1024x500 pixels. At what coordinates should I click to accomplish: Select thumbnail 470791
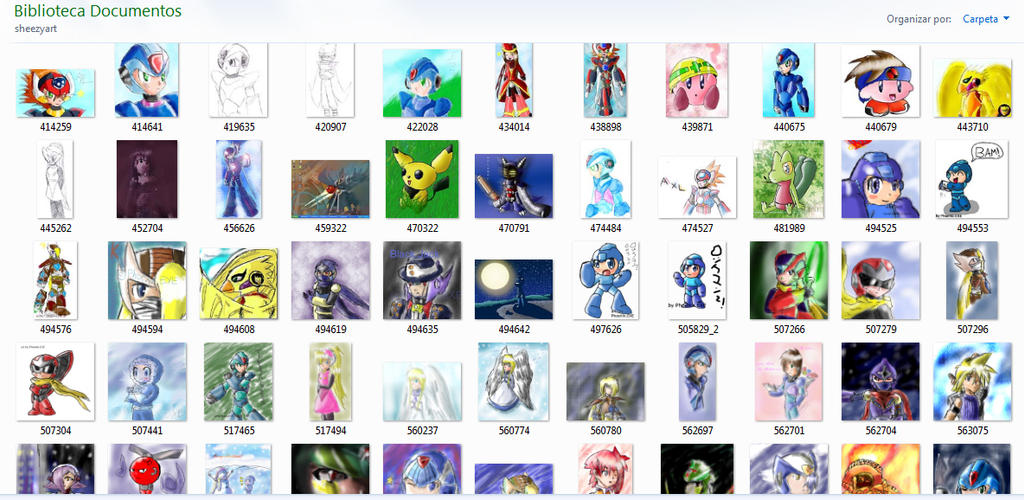514,186
